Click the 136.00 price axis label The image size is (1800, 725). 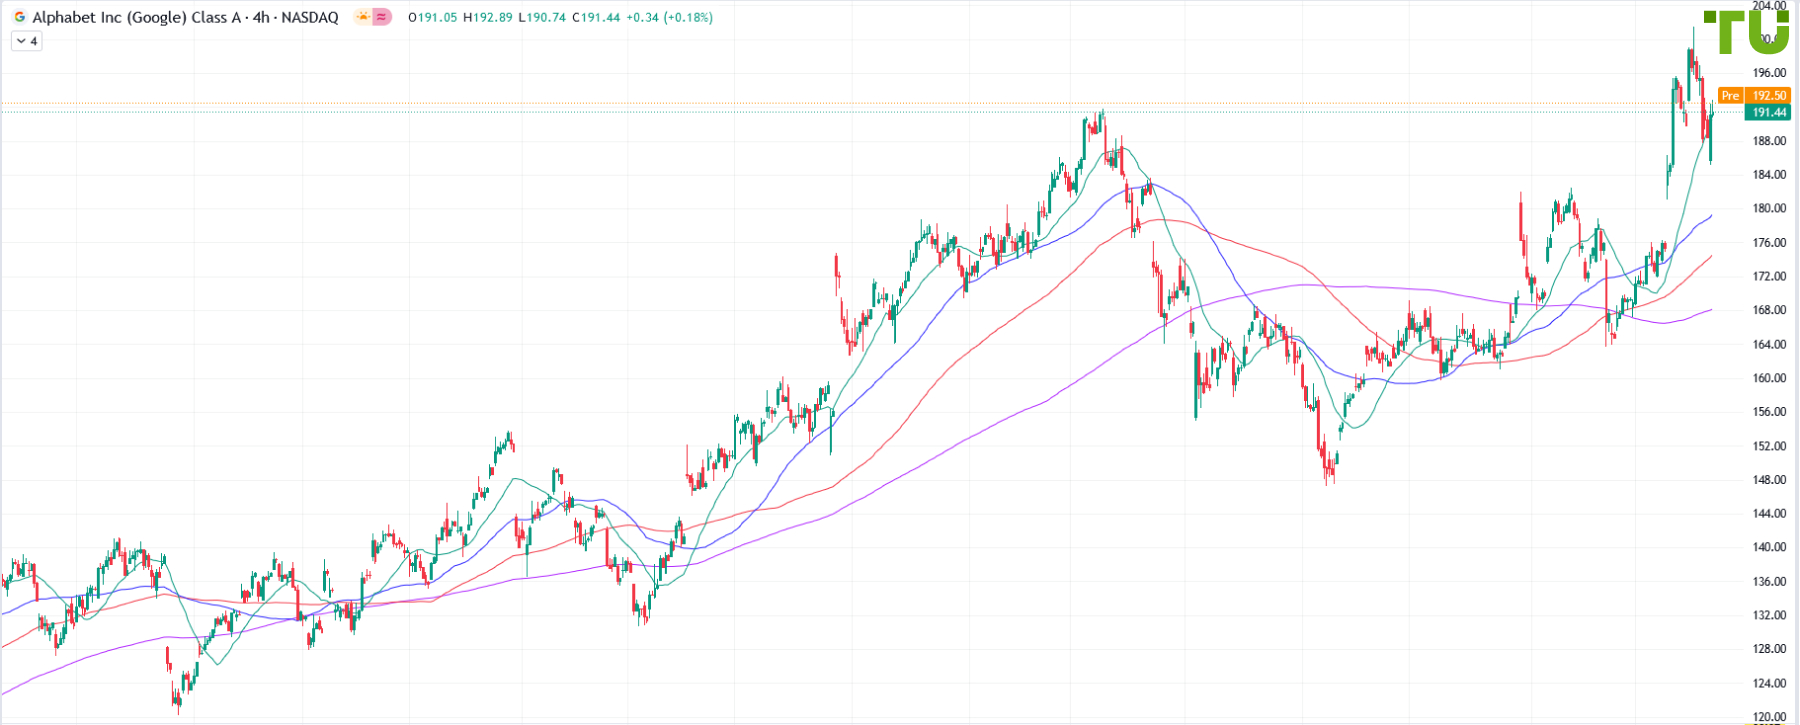click(1769, 582)
